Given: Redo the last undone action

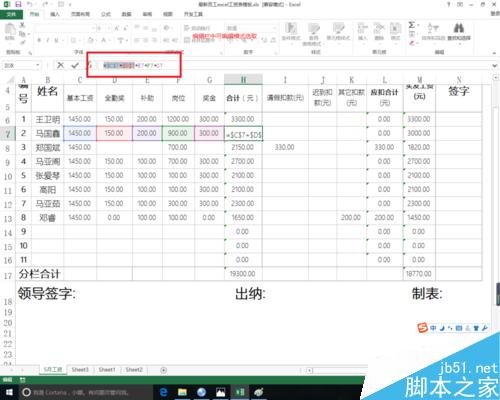Looking at the screenshot, I should [45, 4].
